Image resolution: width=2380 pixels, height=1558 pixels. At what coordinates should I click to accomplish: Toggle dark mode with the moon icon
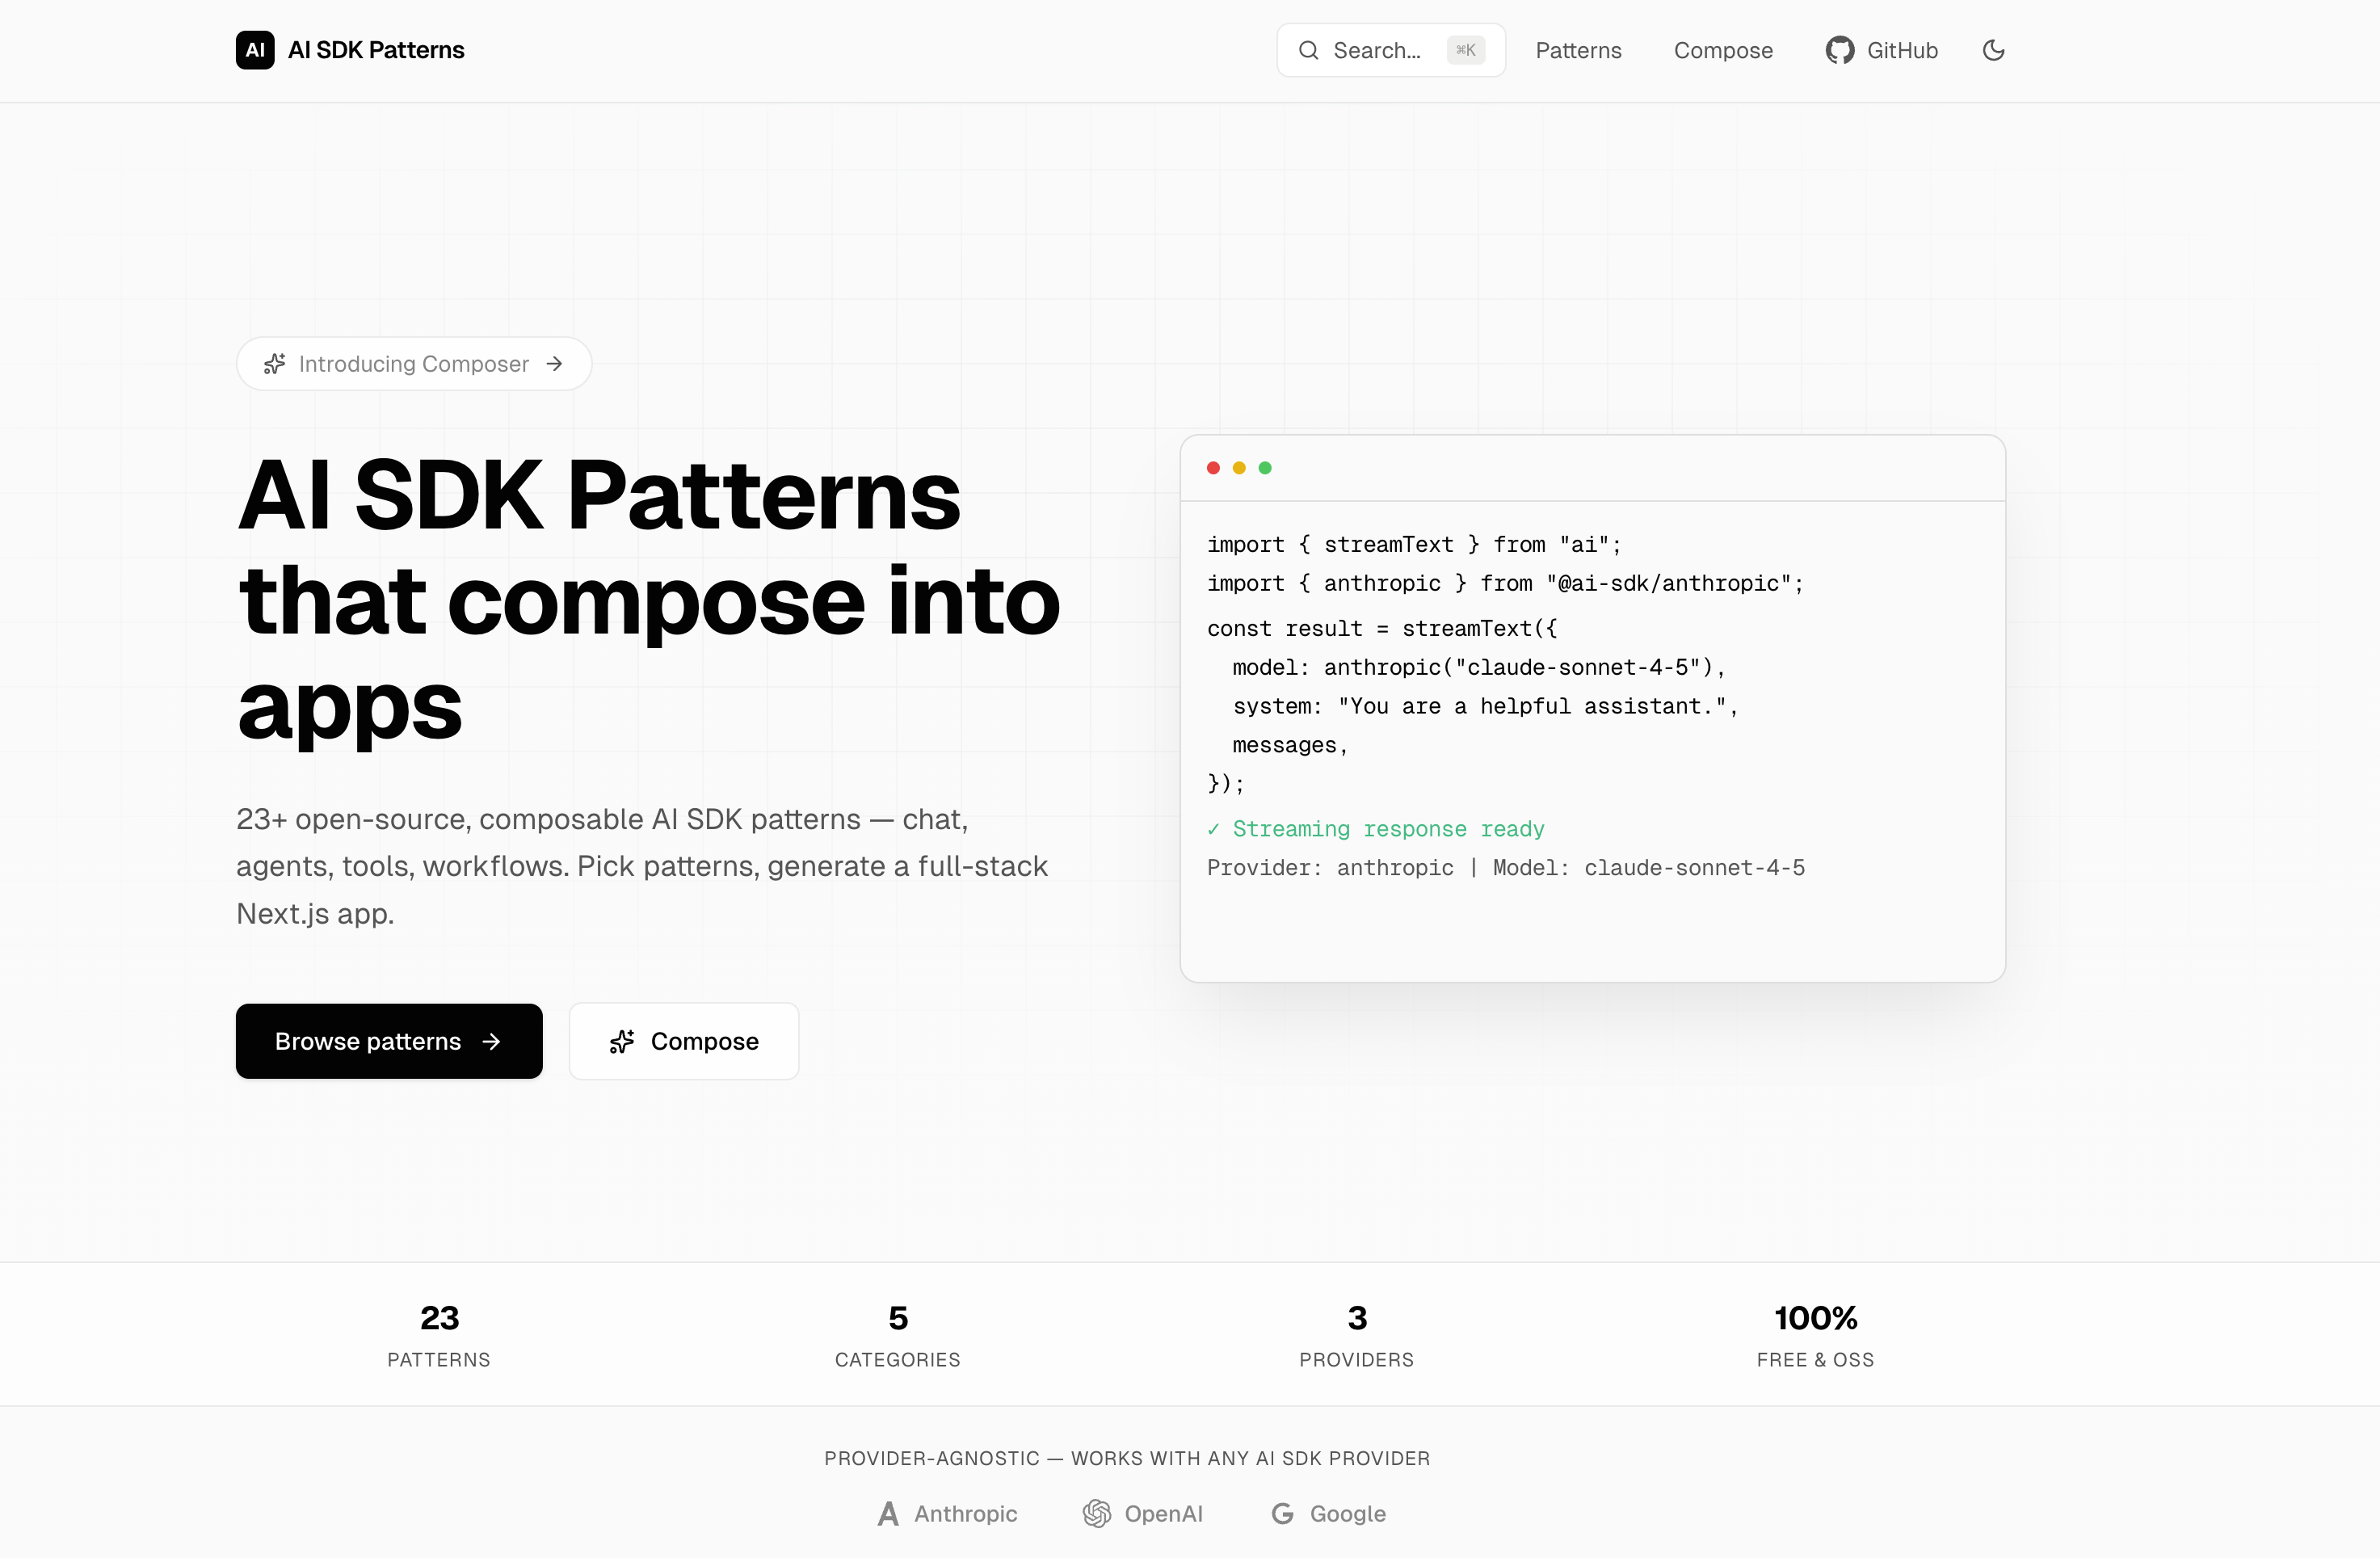[1993, 50]
